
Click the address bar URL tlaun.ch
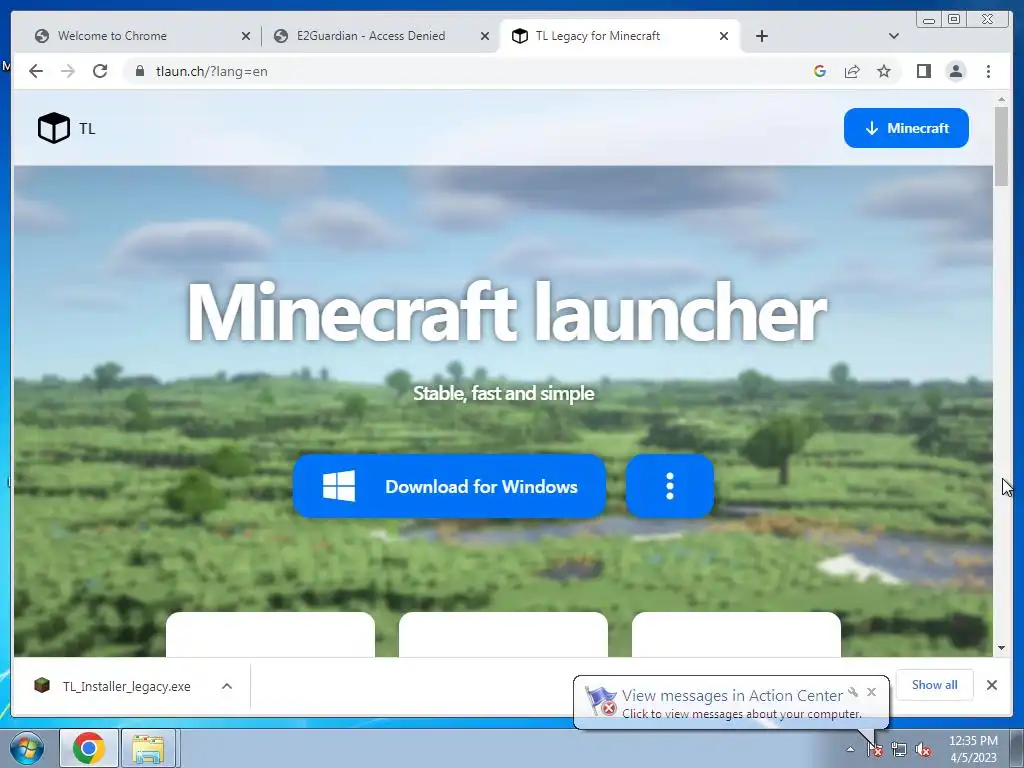point(212,71)
